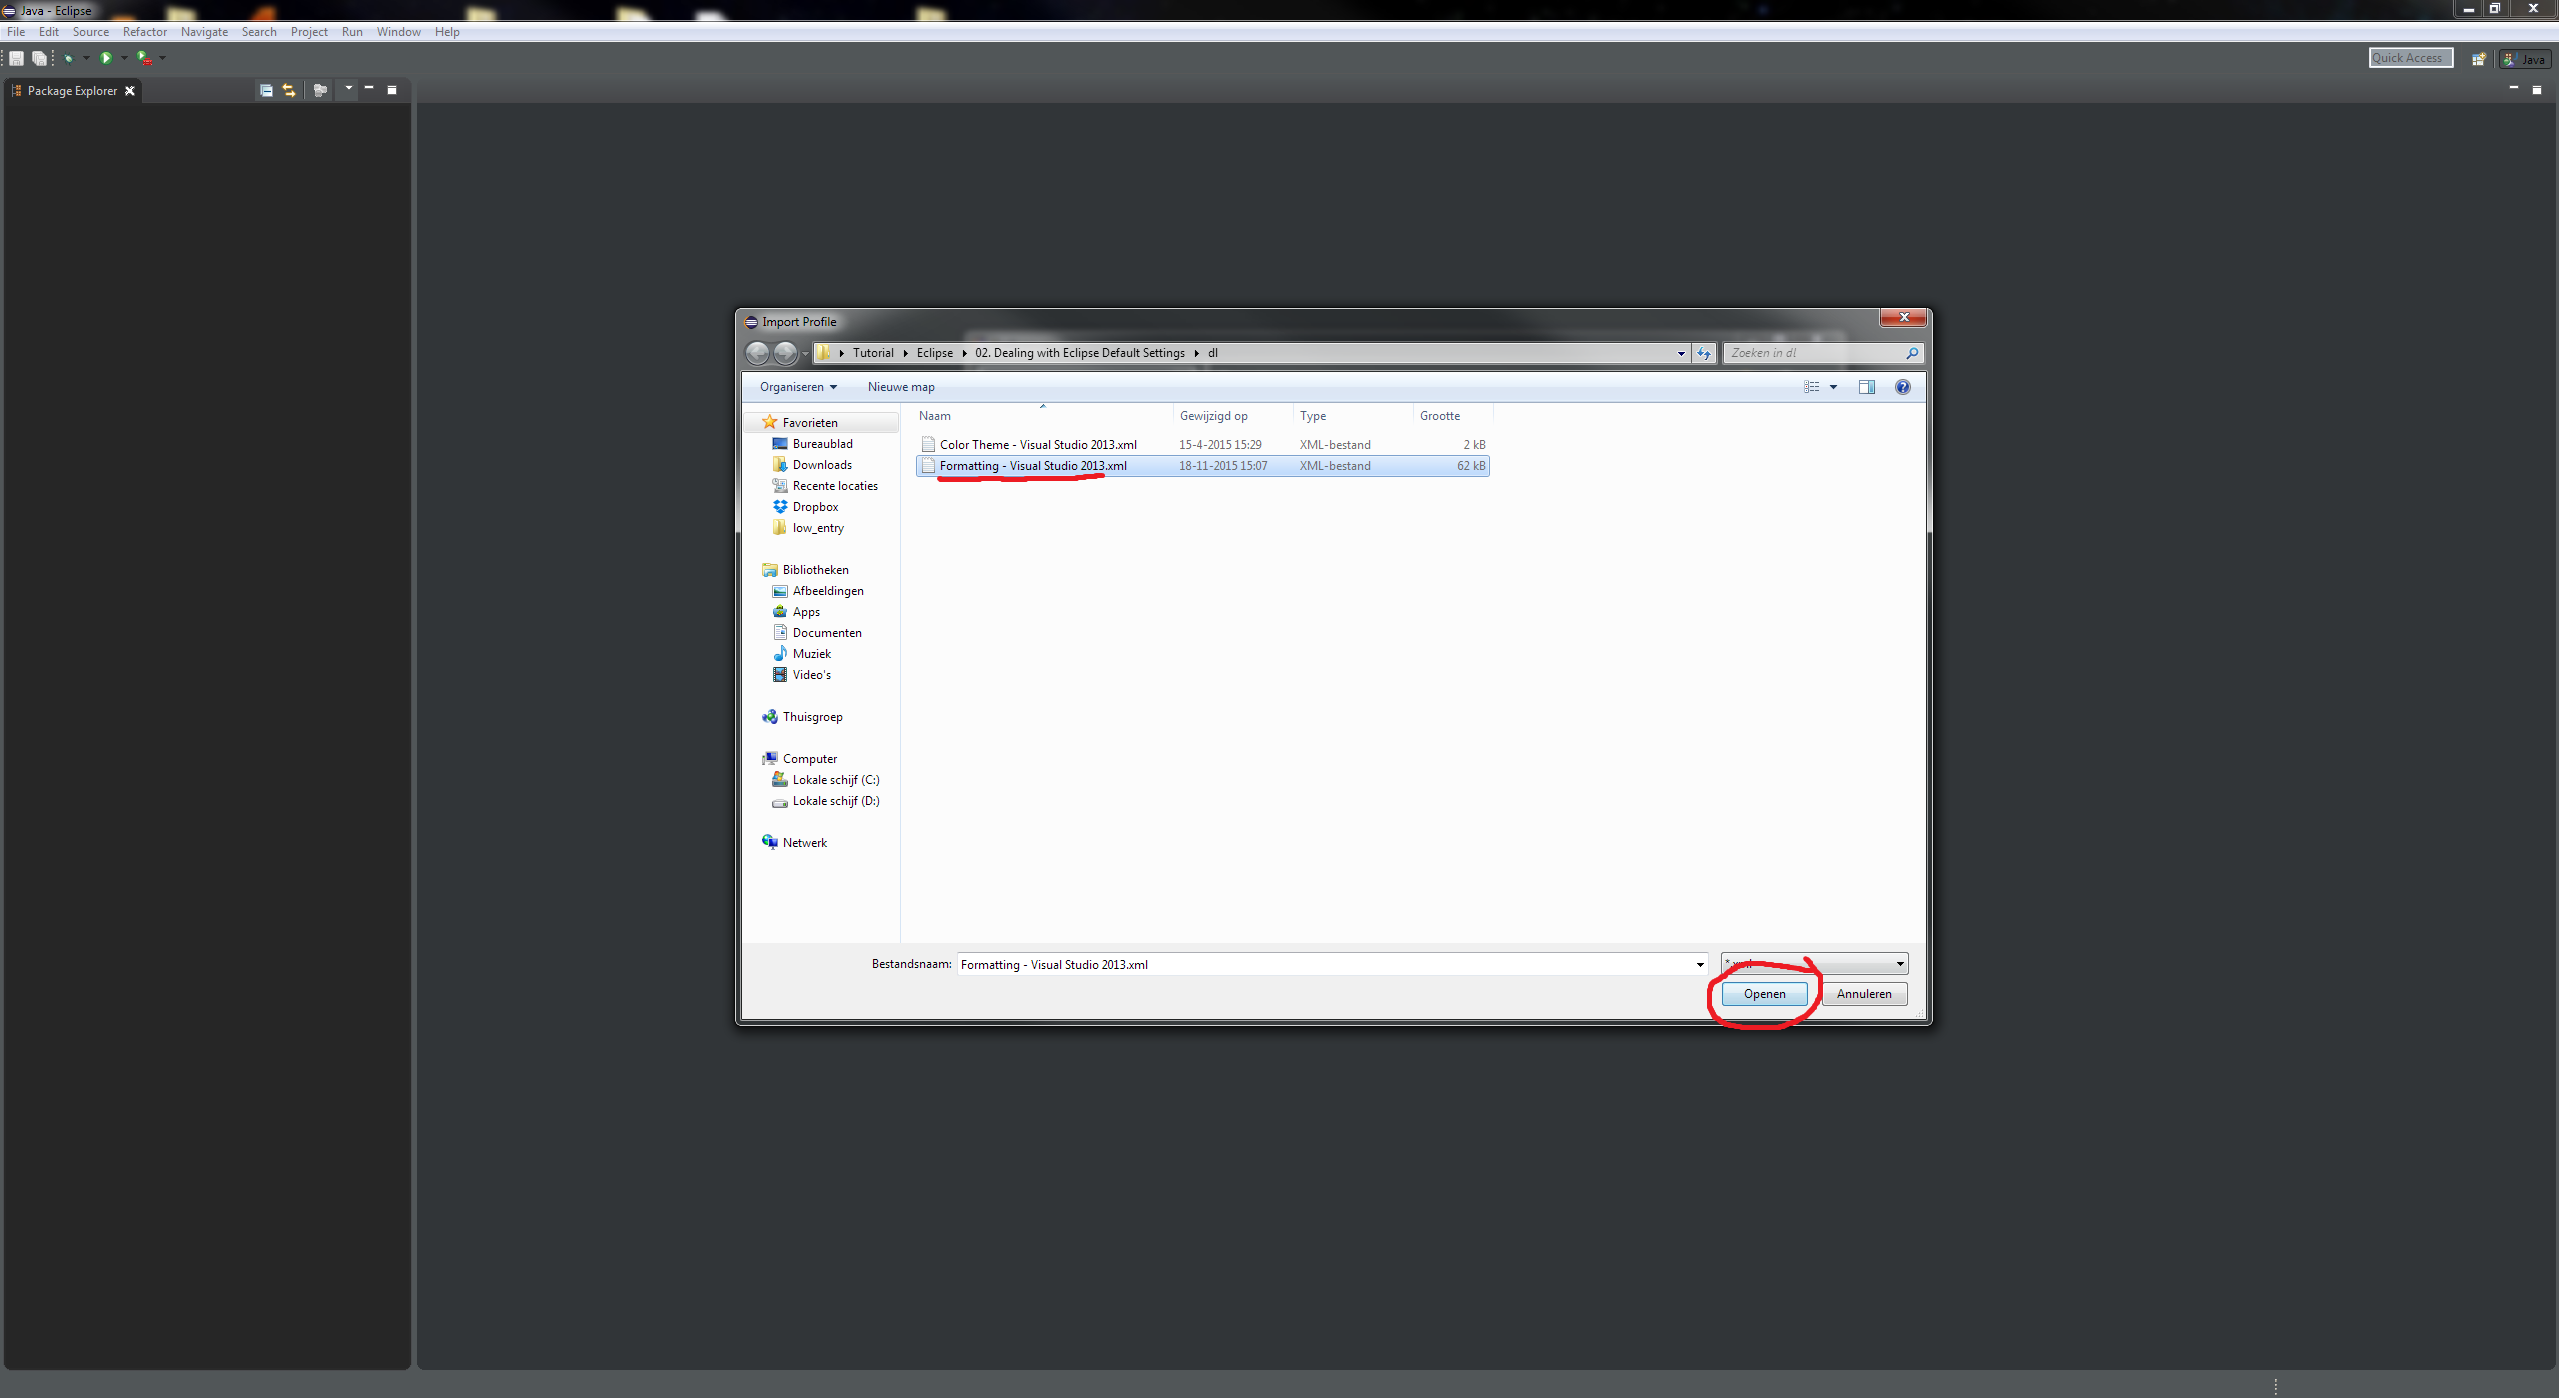Open the Window menu in Eclipse
The image size is (2559, 1398).
click(x=398, y=31)
